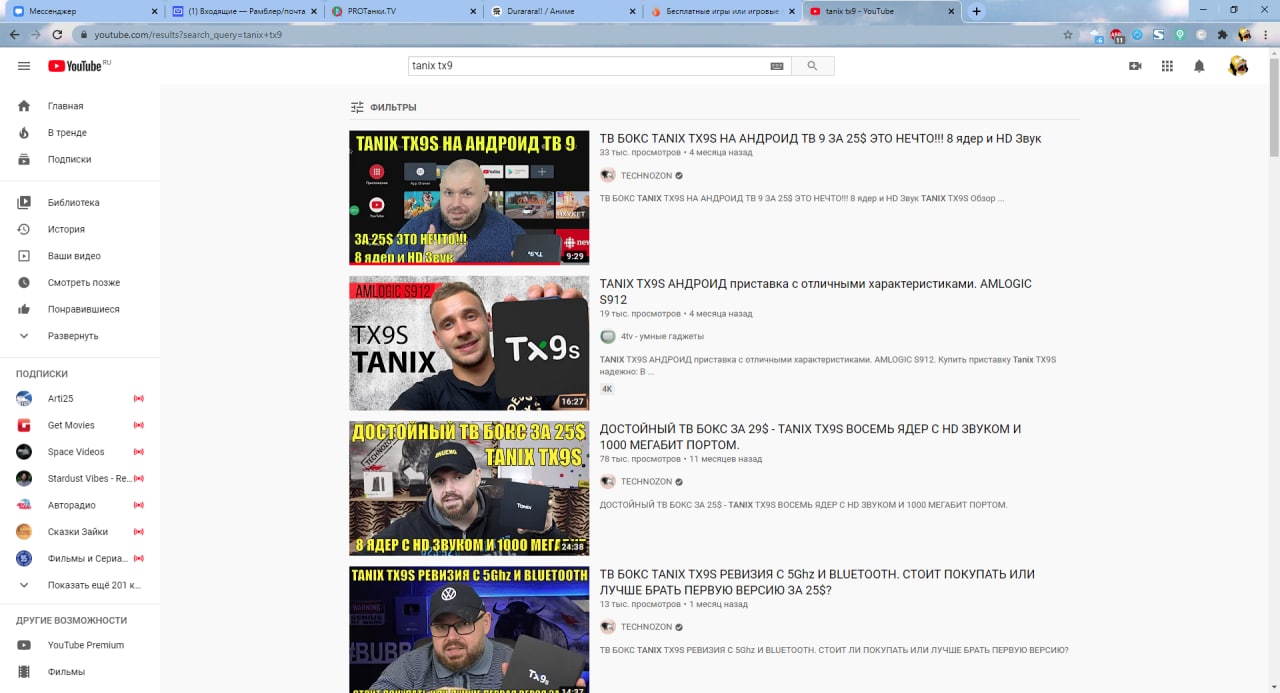Bookmark this page with the star
The height and width of the screenshot is (693, 1280).
(1068, 34)
